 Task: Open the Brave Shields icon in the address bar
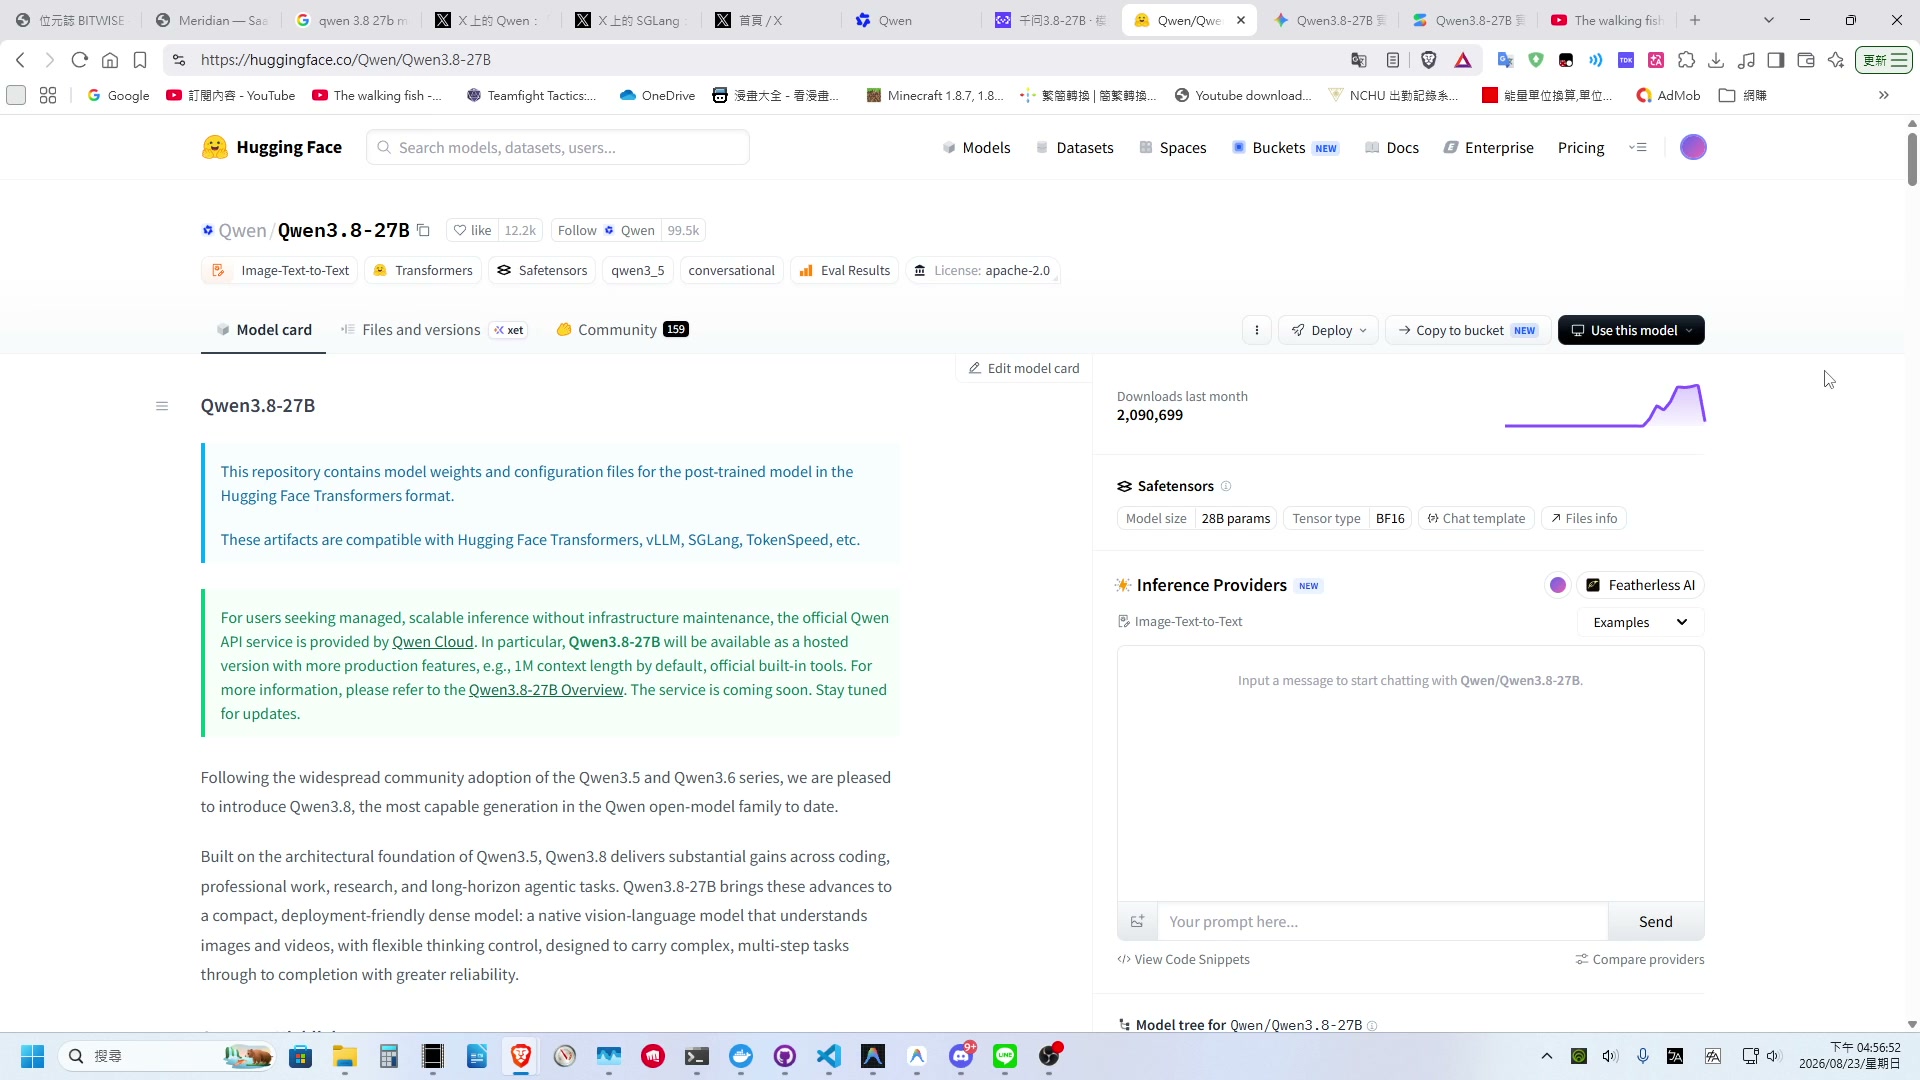point(1429,60)
